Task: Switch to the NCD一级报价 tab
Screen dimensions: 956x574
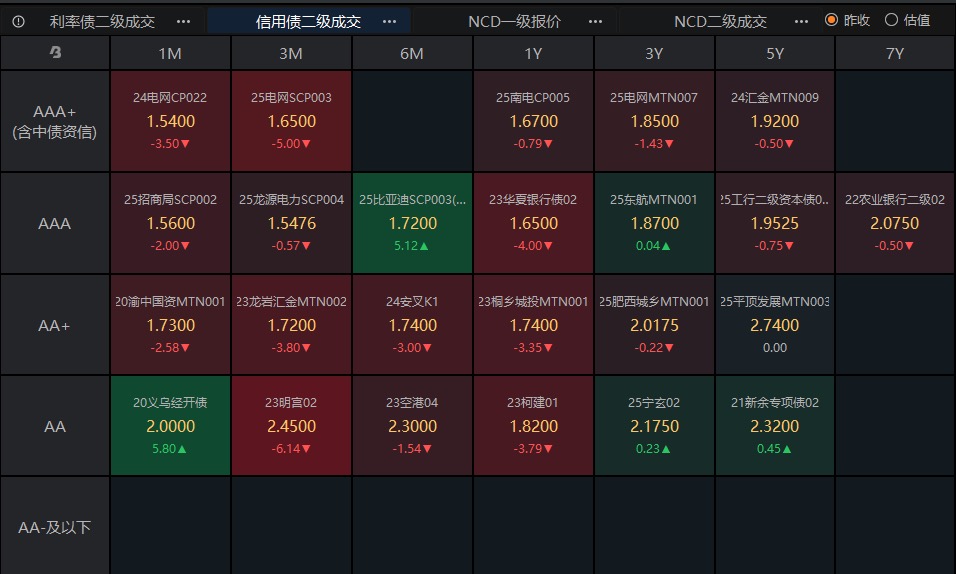Action: (x=515, y=21)
